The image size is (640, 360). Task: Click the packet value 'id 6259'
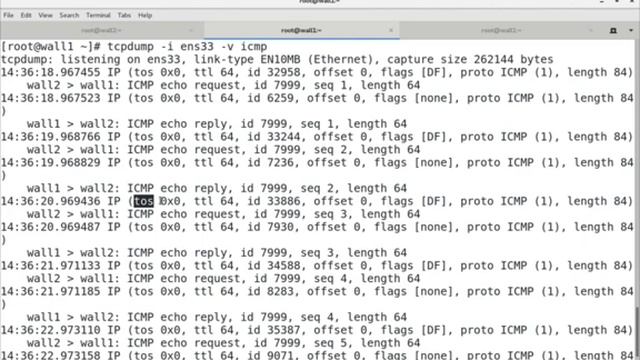click(x=270, y=98)
